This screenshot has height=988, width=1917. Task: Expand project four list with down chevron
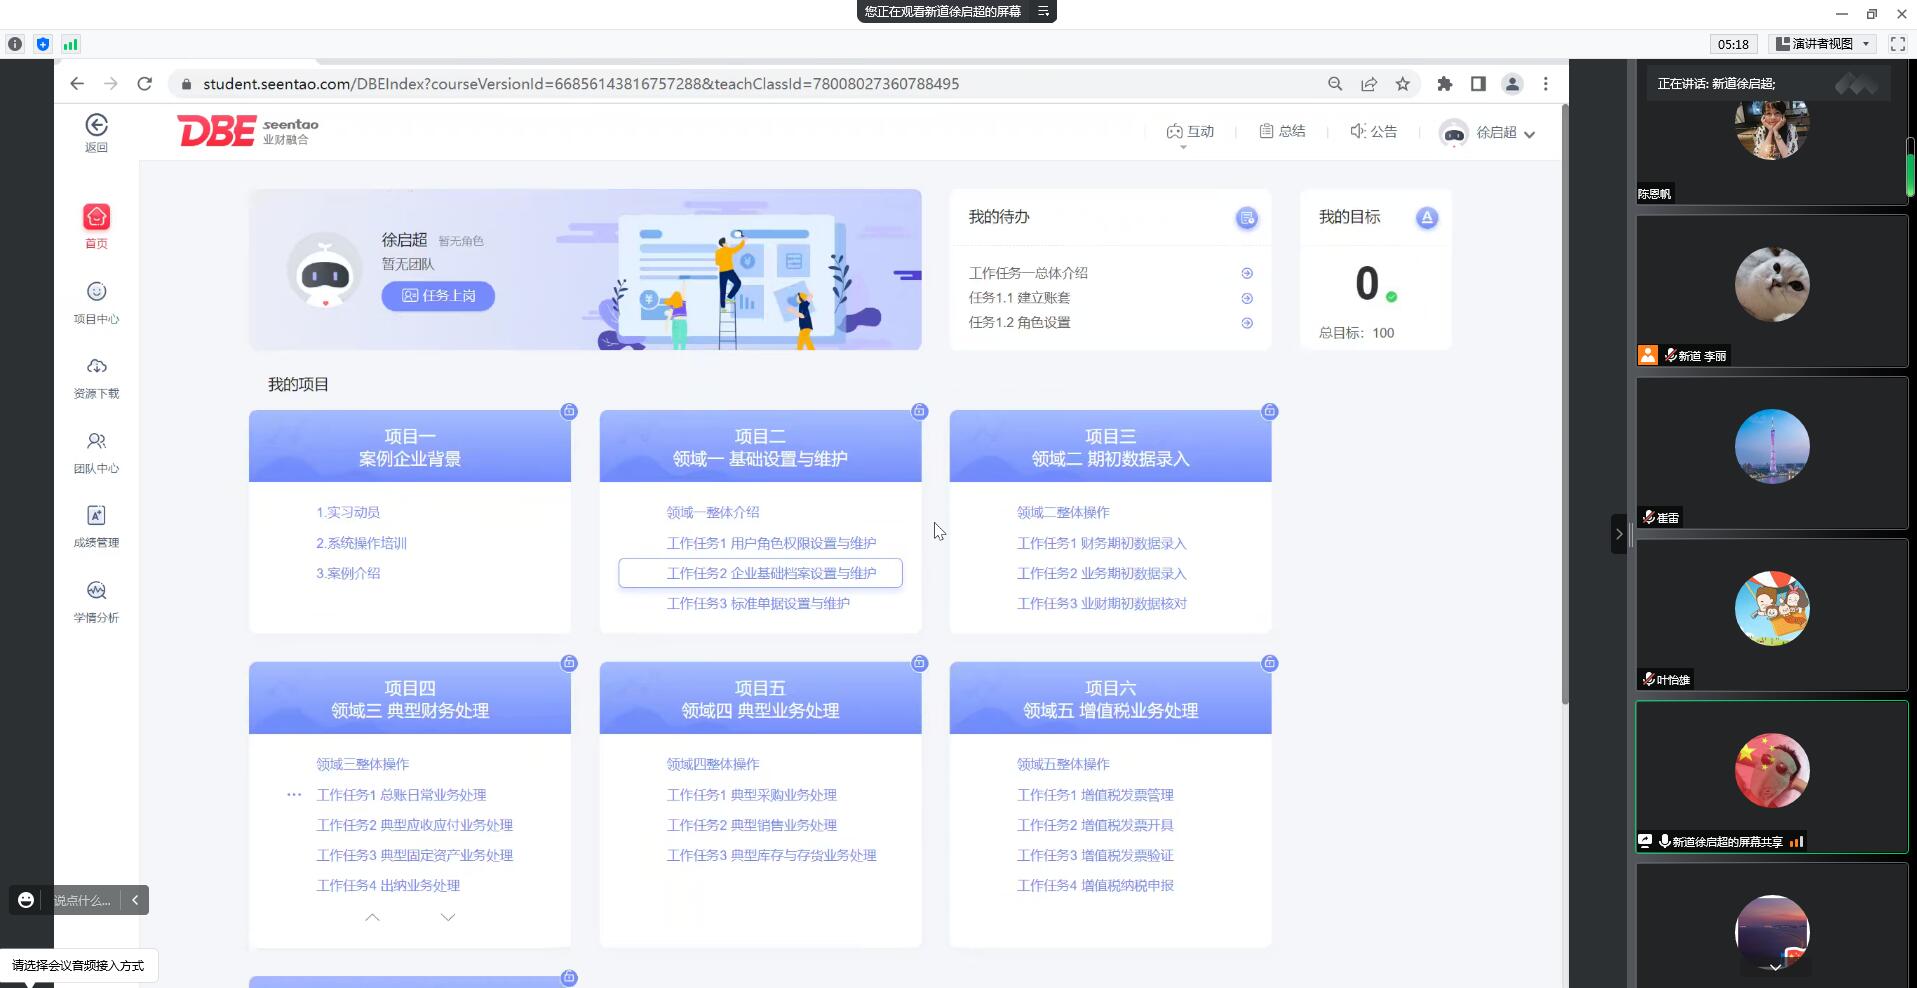pyautogui.click(x=448, y=917)
